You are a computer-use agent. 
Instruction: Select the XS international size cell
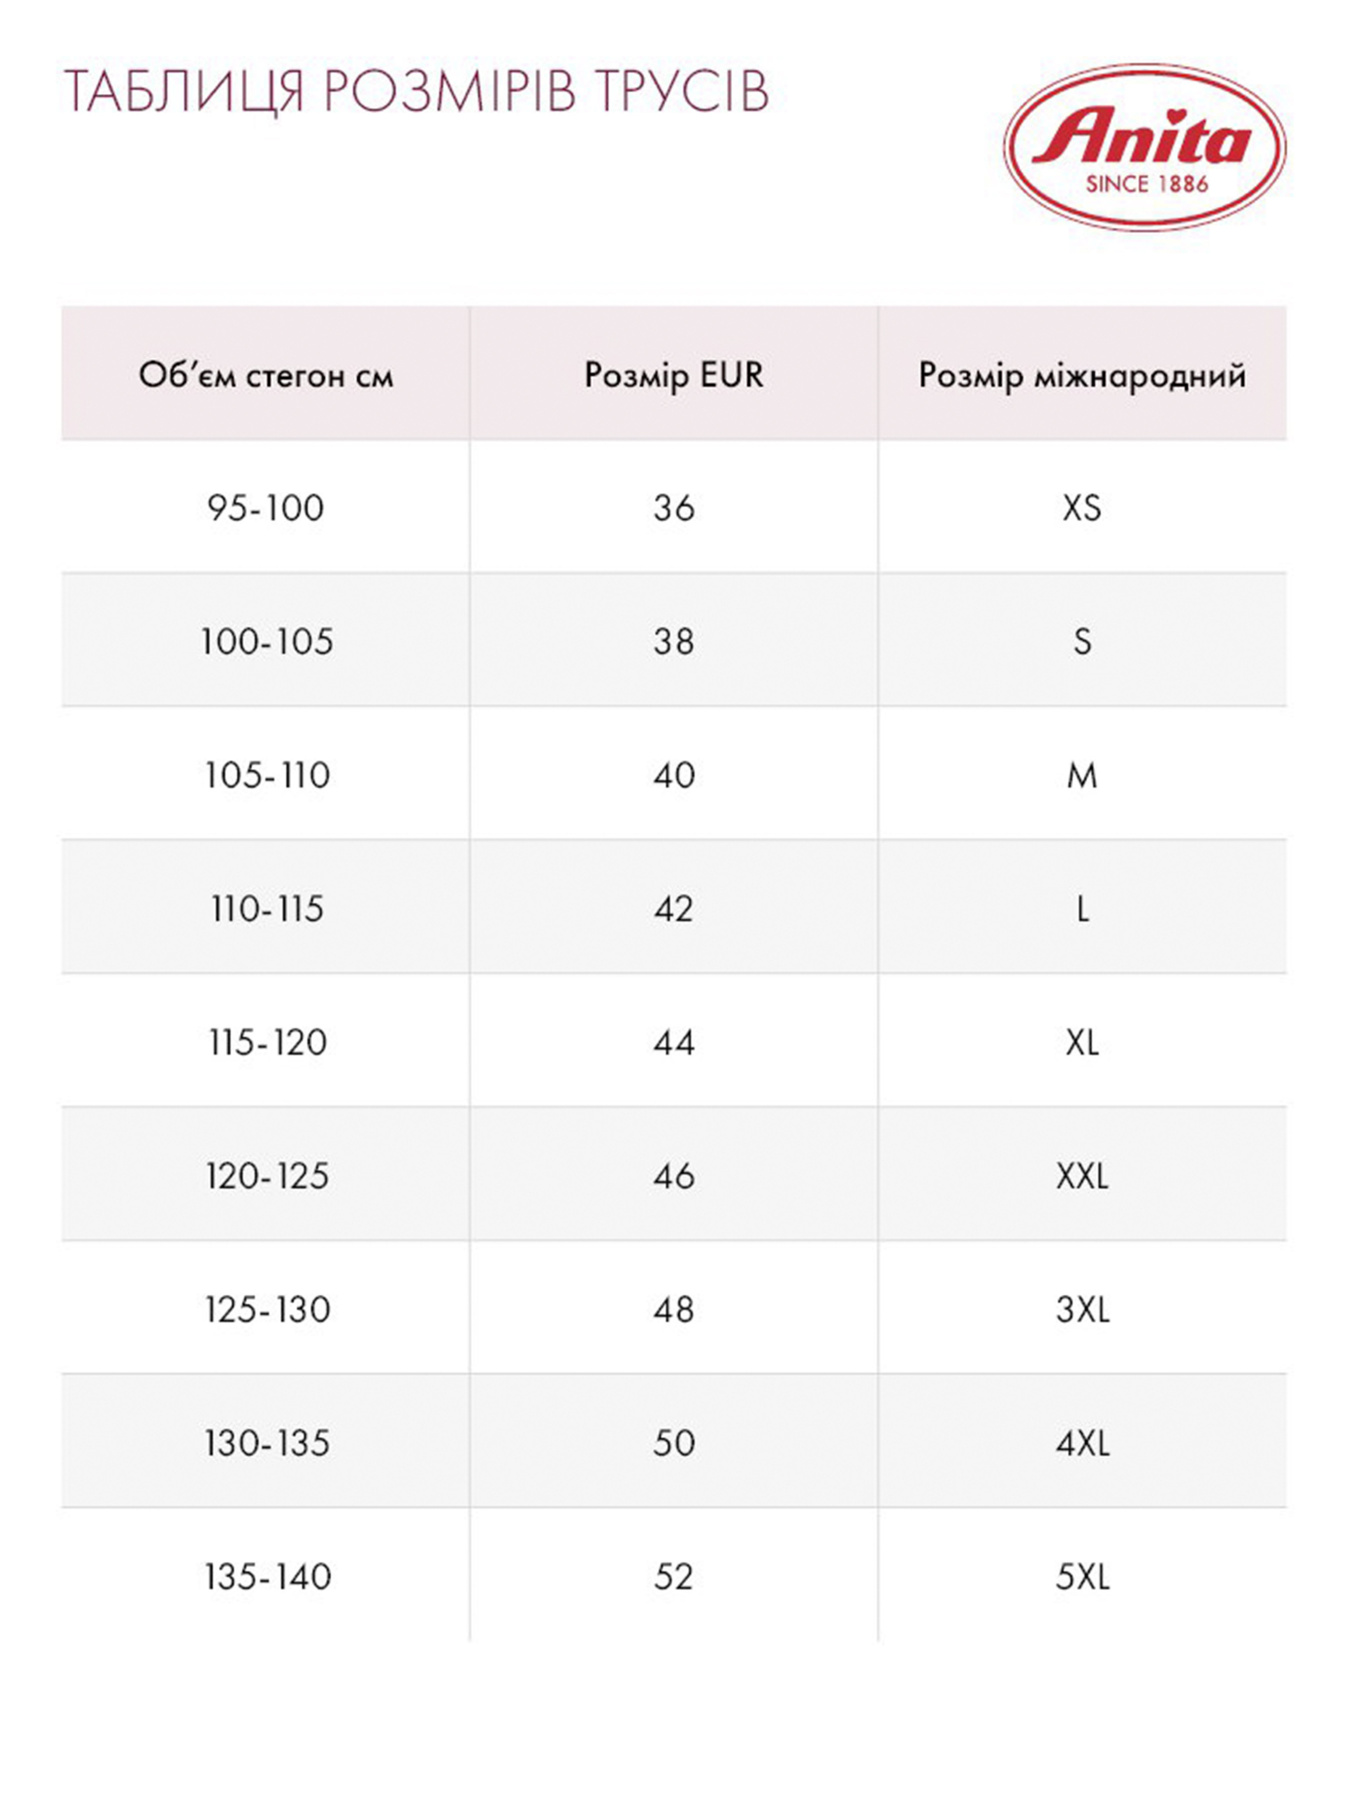pos(1082,508)
